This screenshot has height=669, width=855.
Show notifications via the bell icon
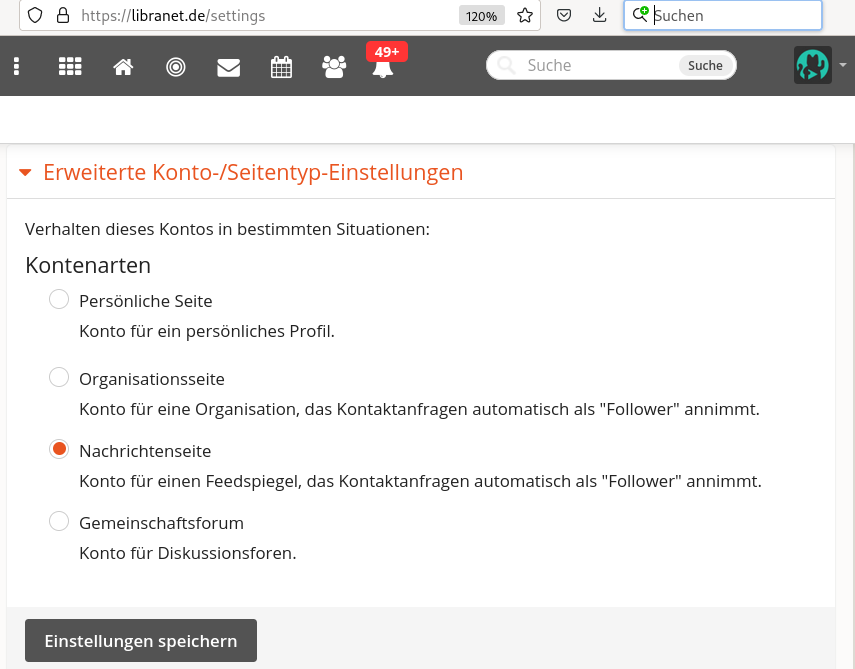[x=382, y=68]
